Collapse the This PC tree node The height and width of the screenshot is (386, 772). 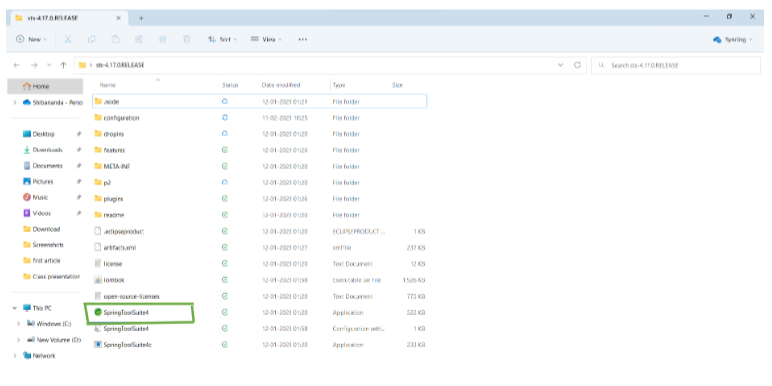pos(15,308)
